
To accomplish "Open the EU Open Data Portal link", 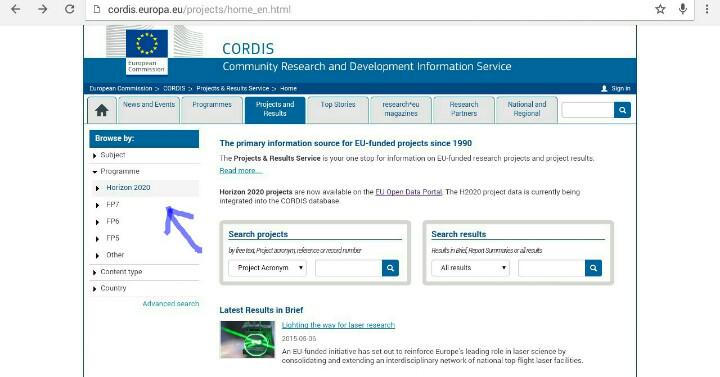I will [409, 192].
